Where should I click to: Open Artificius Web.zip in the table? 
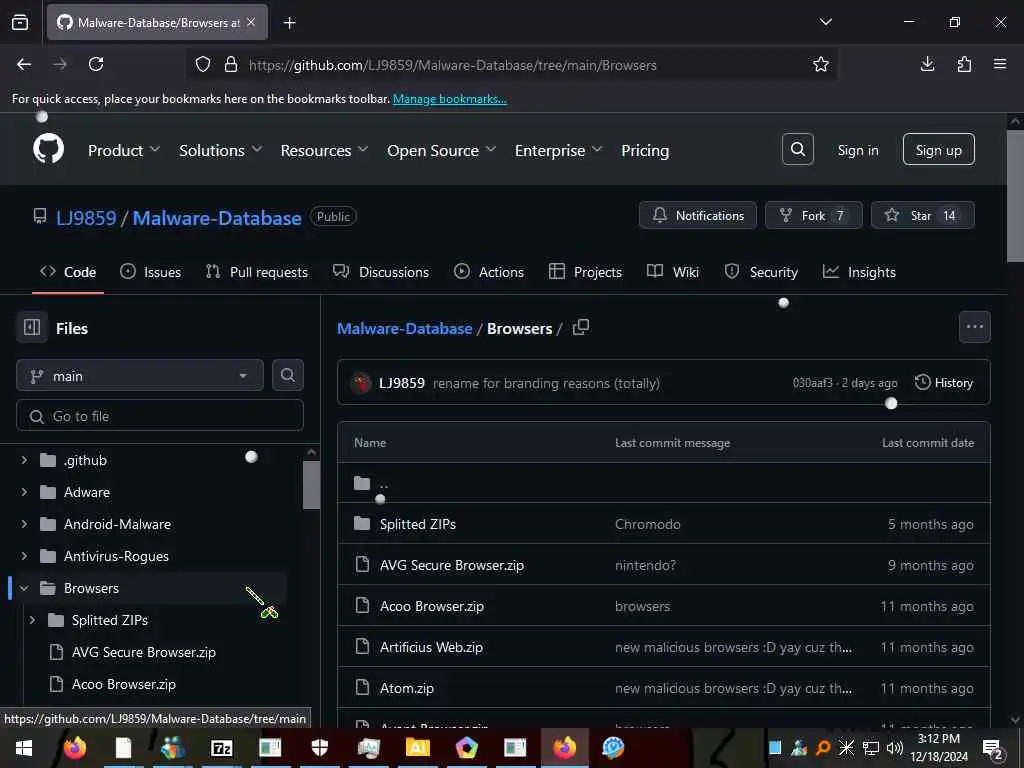(x=431, y=647)
